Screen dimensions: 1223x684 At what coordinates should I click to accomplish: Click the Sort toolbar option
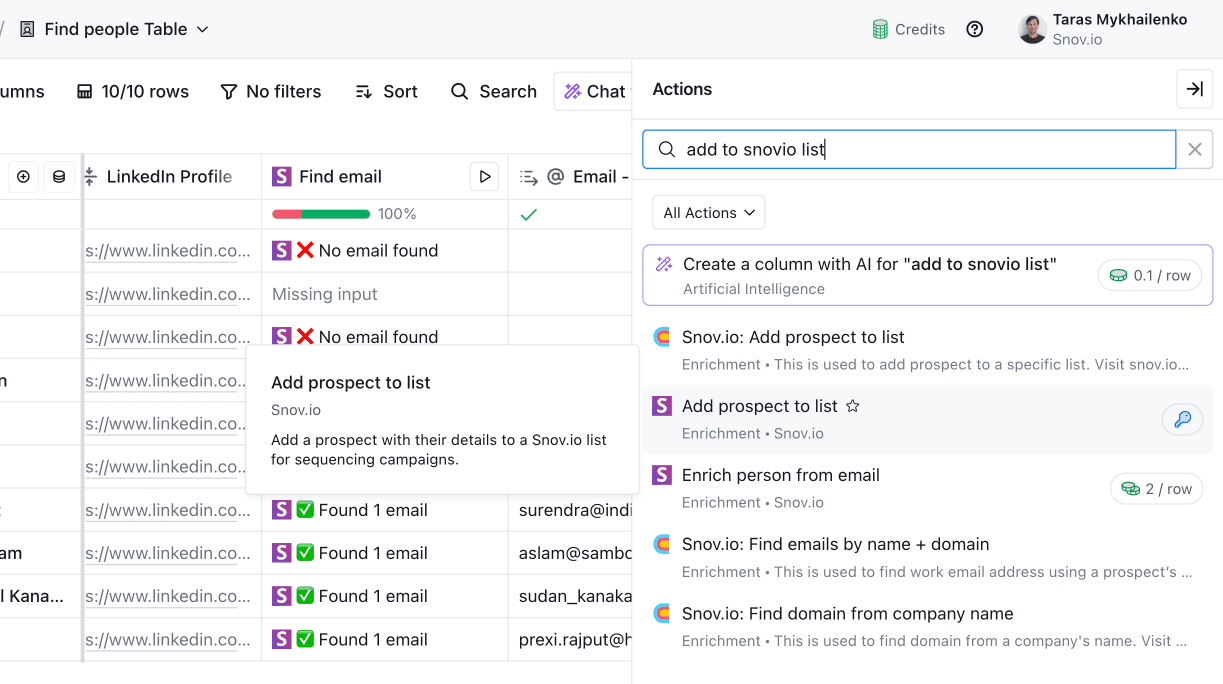pyautogui.click(x=386, y=91)
